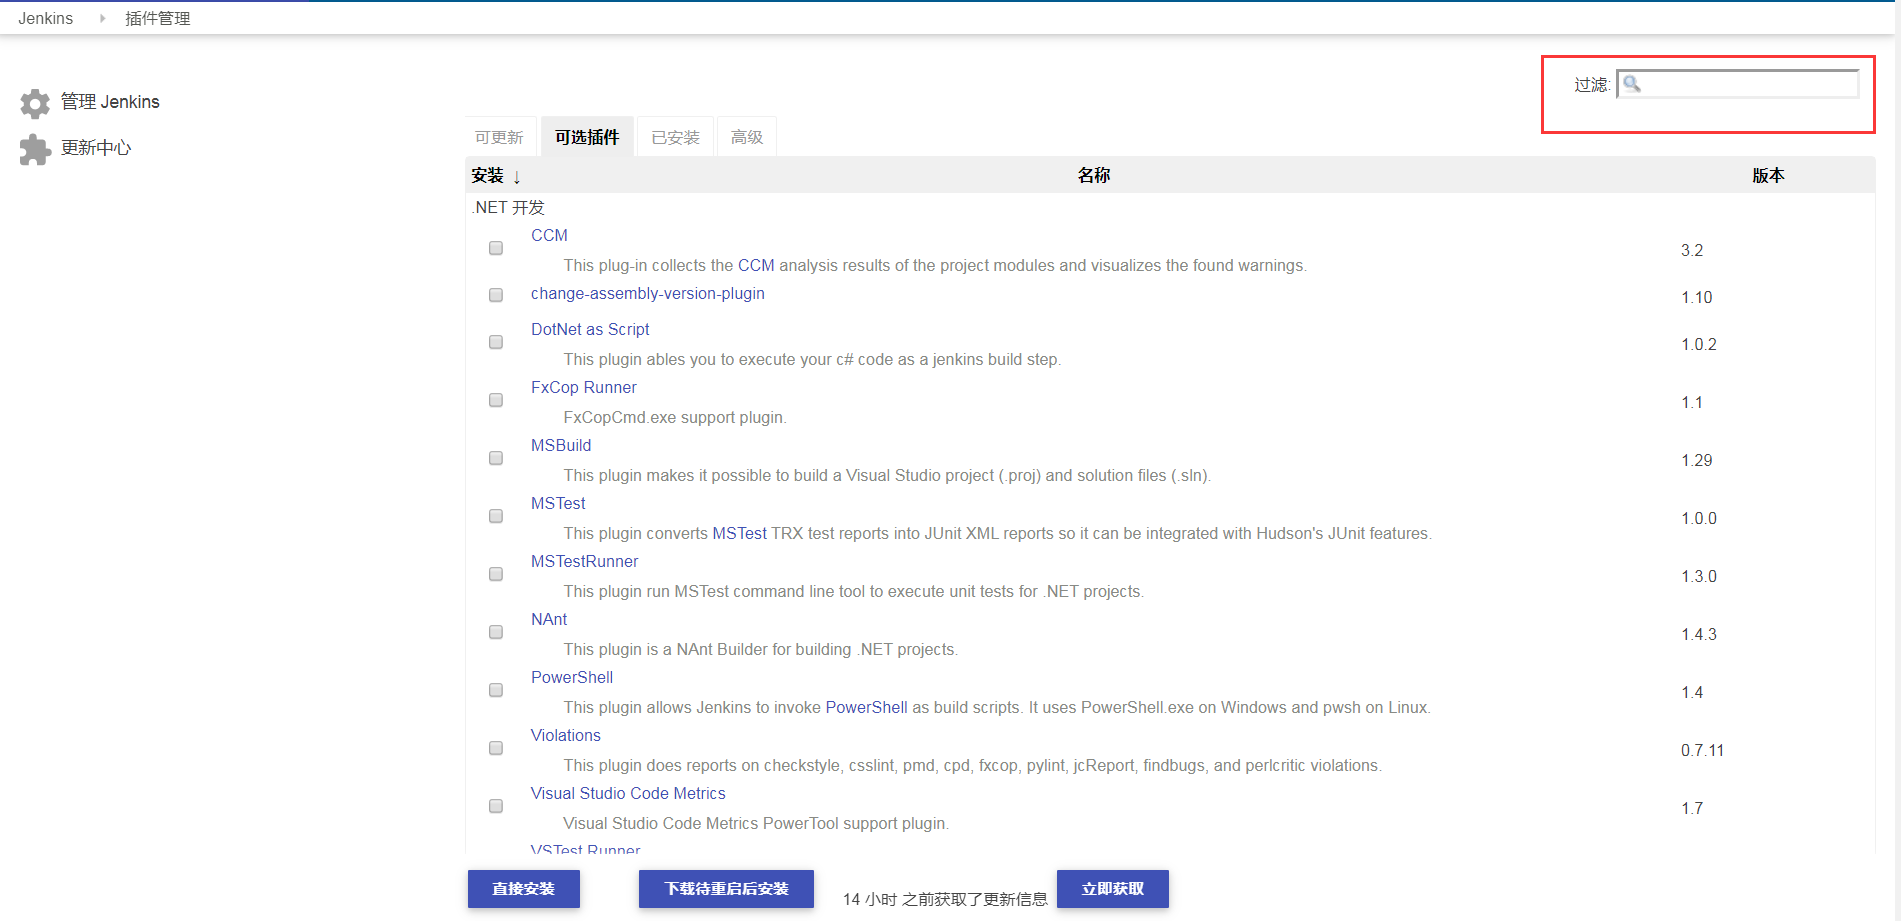Switch to the 可更新 tab
Screen dimensions: 1901x921
499,137
